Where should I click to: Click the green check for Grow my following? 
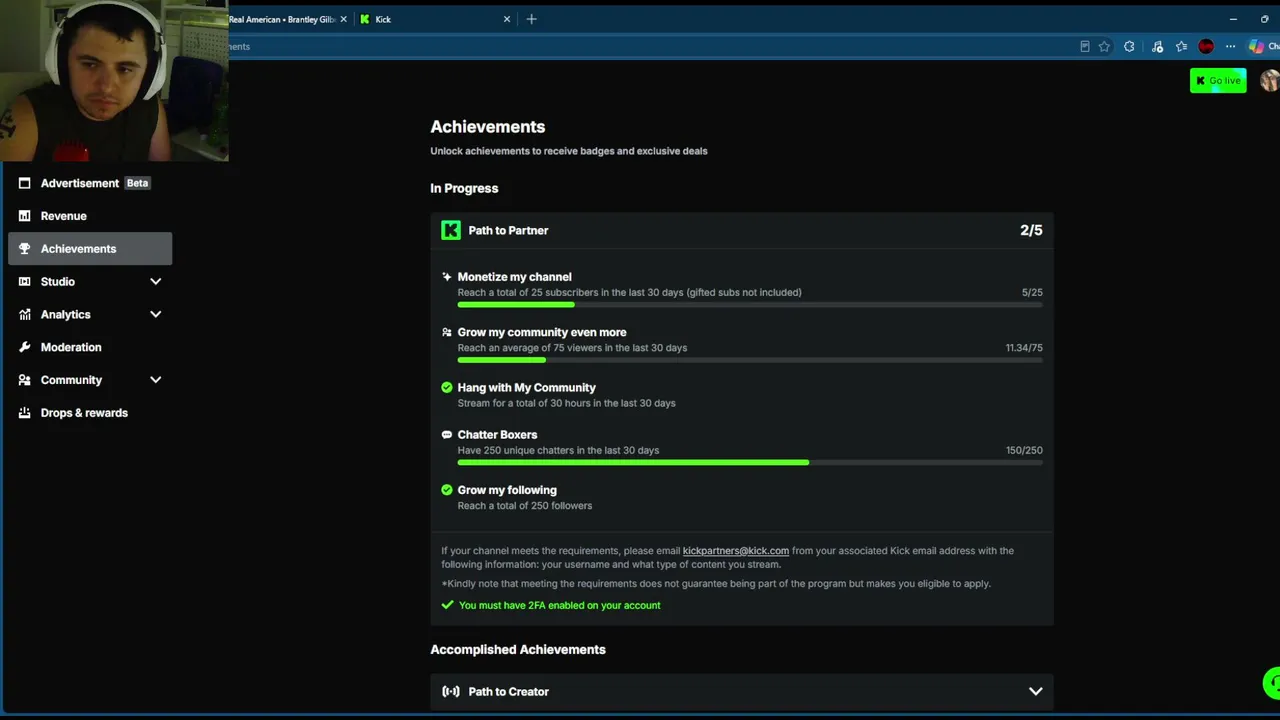point(447,490)
